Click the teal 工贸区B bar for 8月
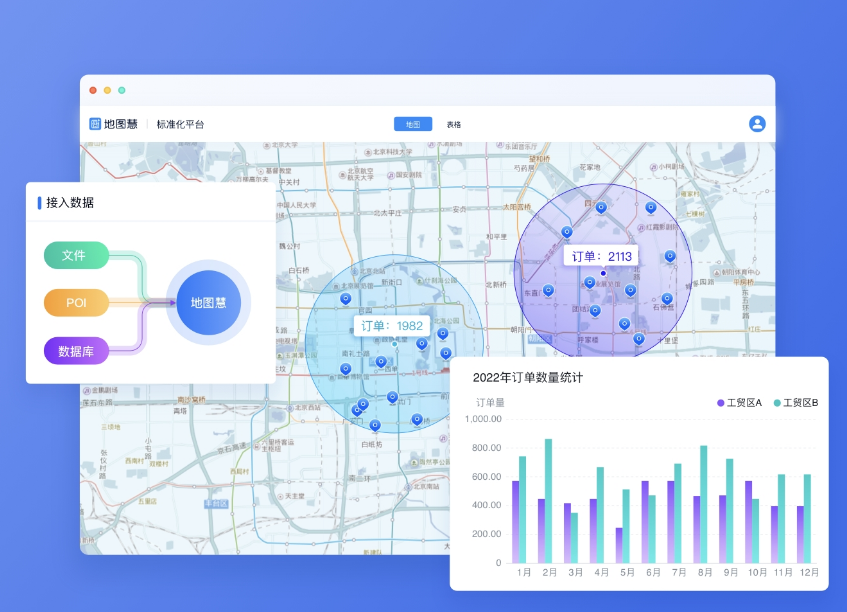847x612 pixels. coord(703,504)
